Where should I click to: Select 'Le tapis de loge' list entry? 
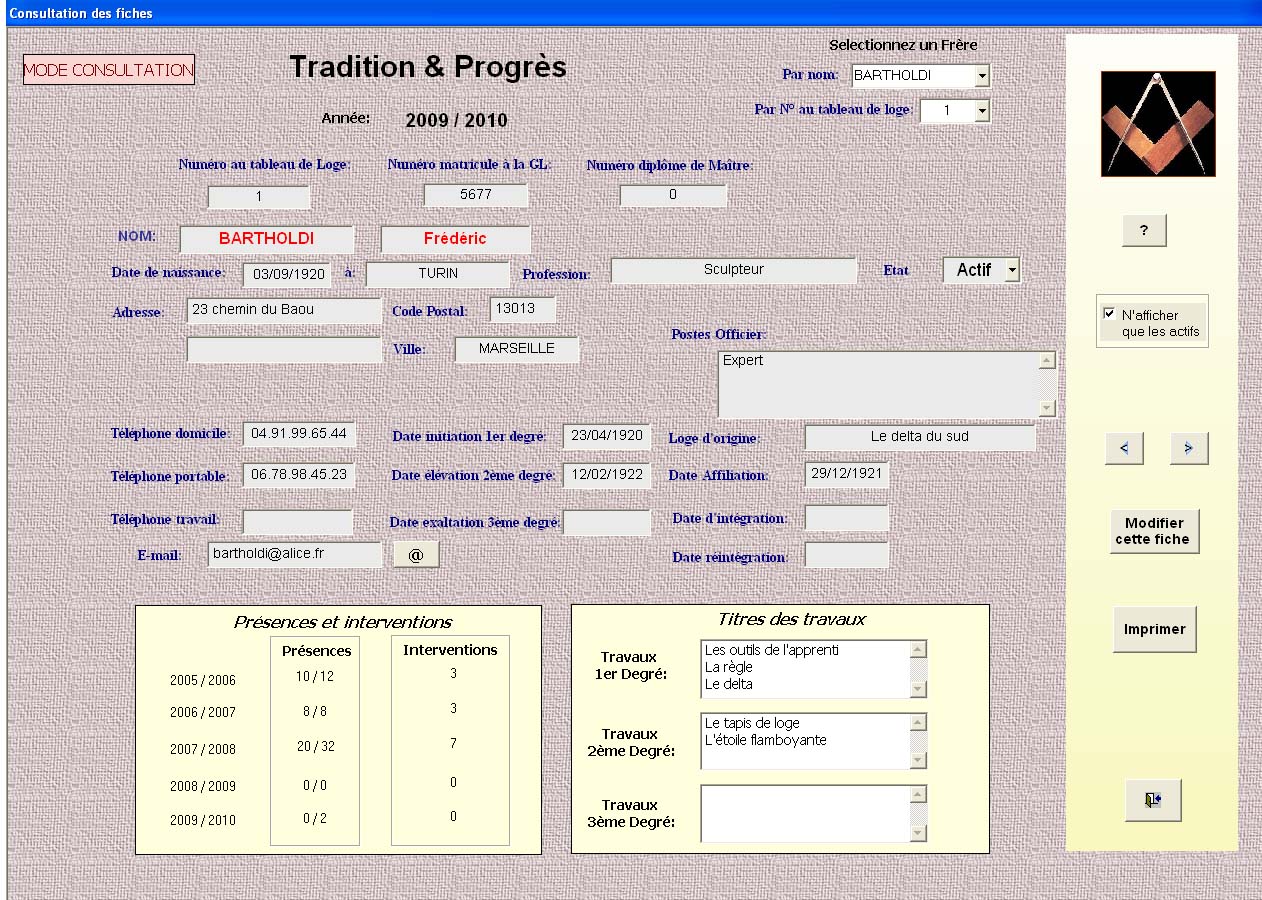point(752,723)
